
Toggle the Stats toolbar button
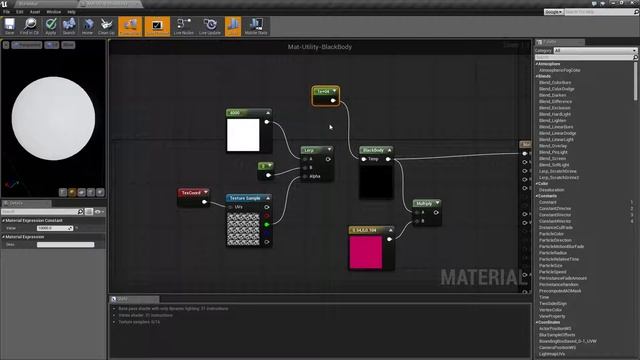point(233,26)
